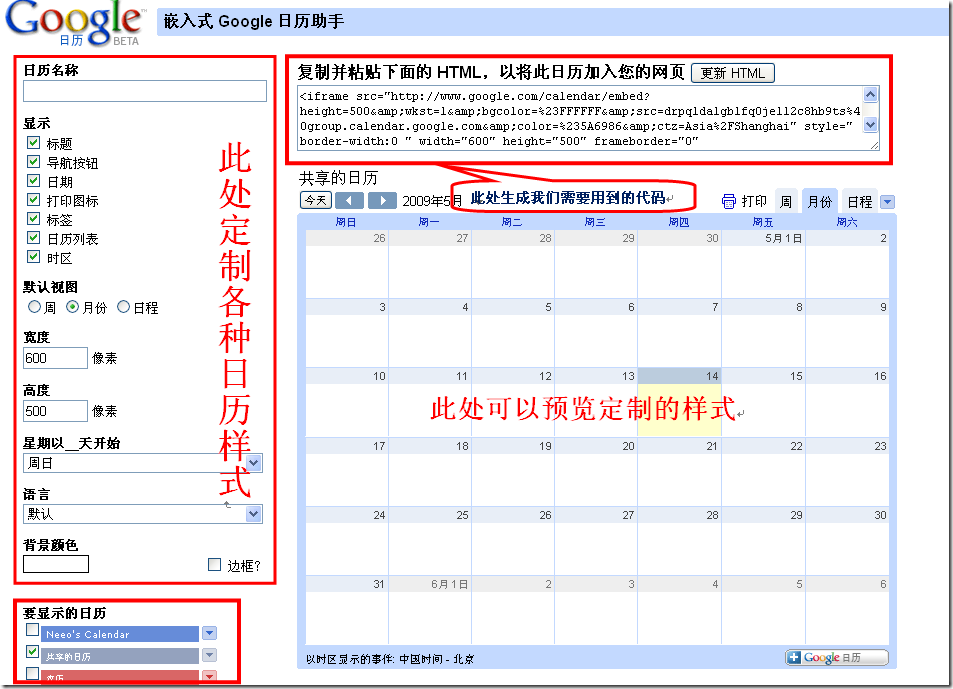The image size is (953, 689).
Task: Switch to the 日程 view tab
Action: pos(859,202)
